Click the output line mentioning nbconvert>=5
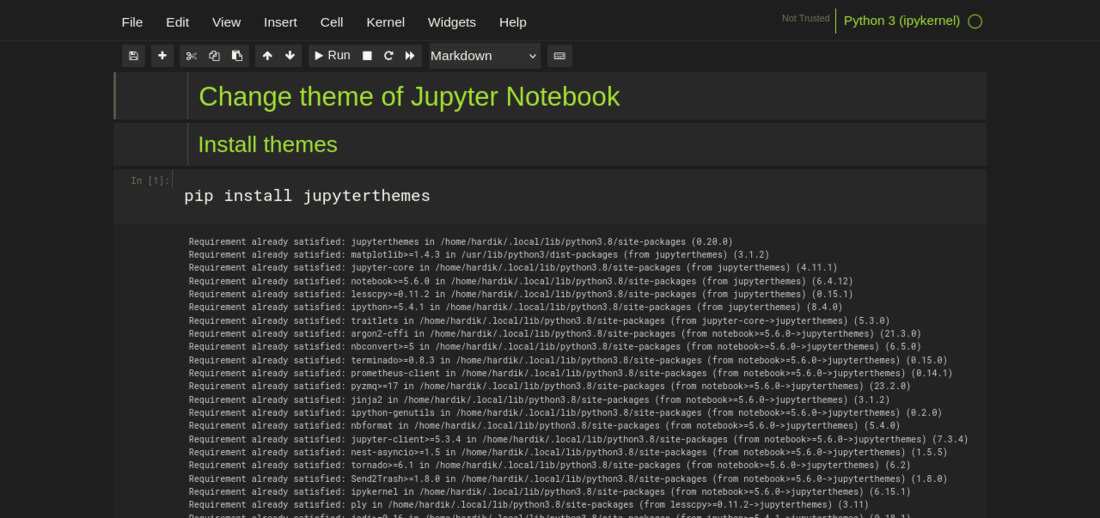 pyautogui.click(x=555, y=346)
